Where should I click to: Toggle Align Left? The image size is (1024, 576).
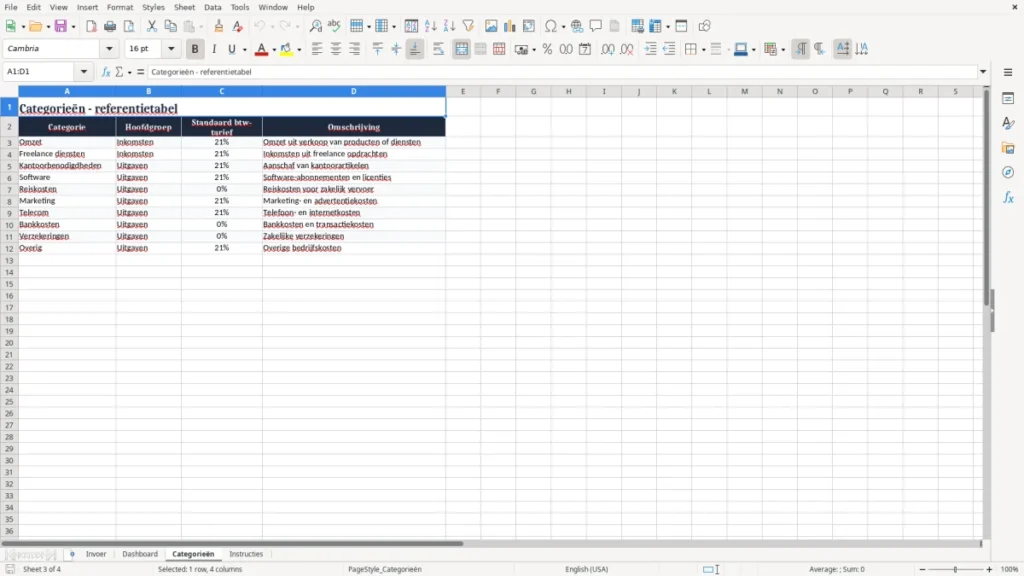317,49
